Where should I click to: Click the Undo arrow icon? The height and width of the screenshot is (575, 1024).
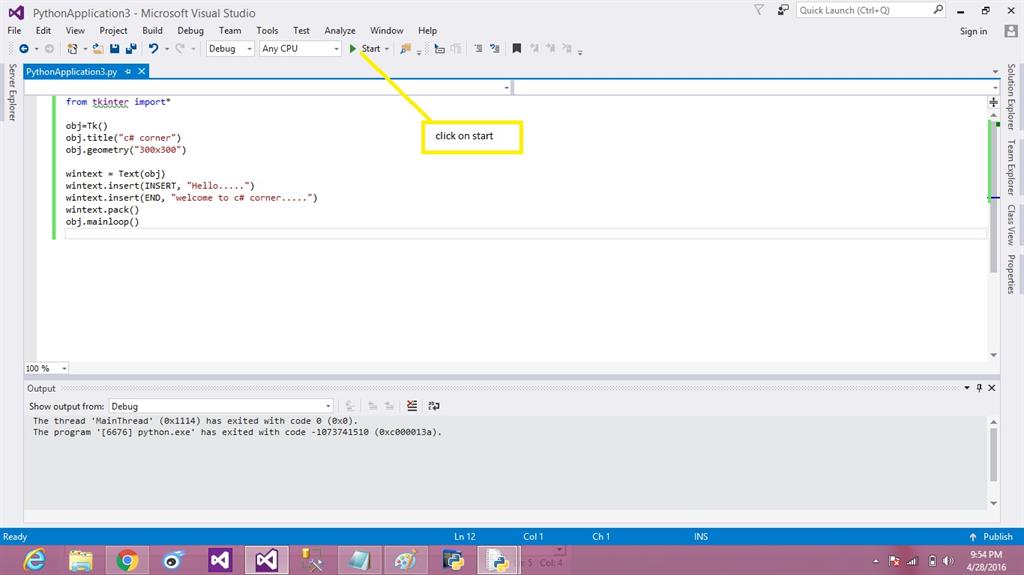point(153,48)
